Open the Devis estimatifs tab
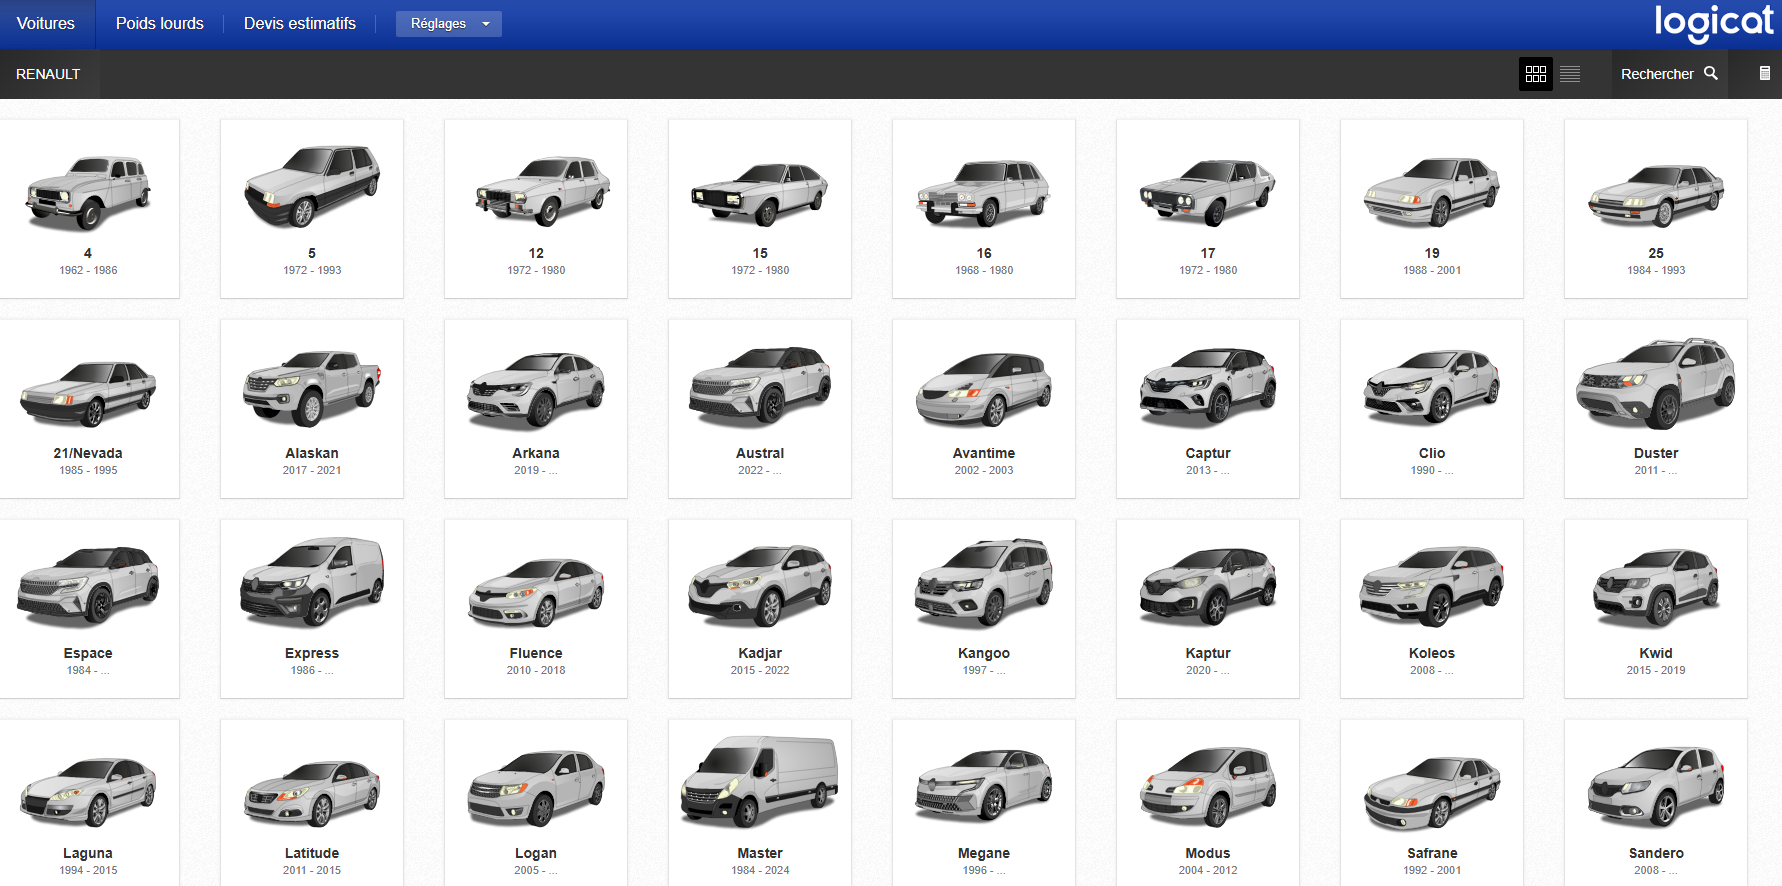This screenshot has width=1782, height=886. 300,24
